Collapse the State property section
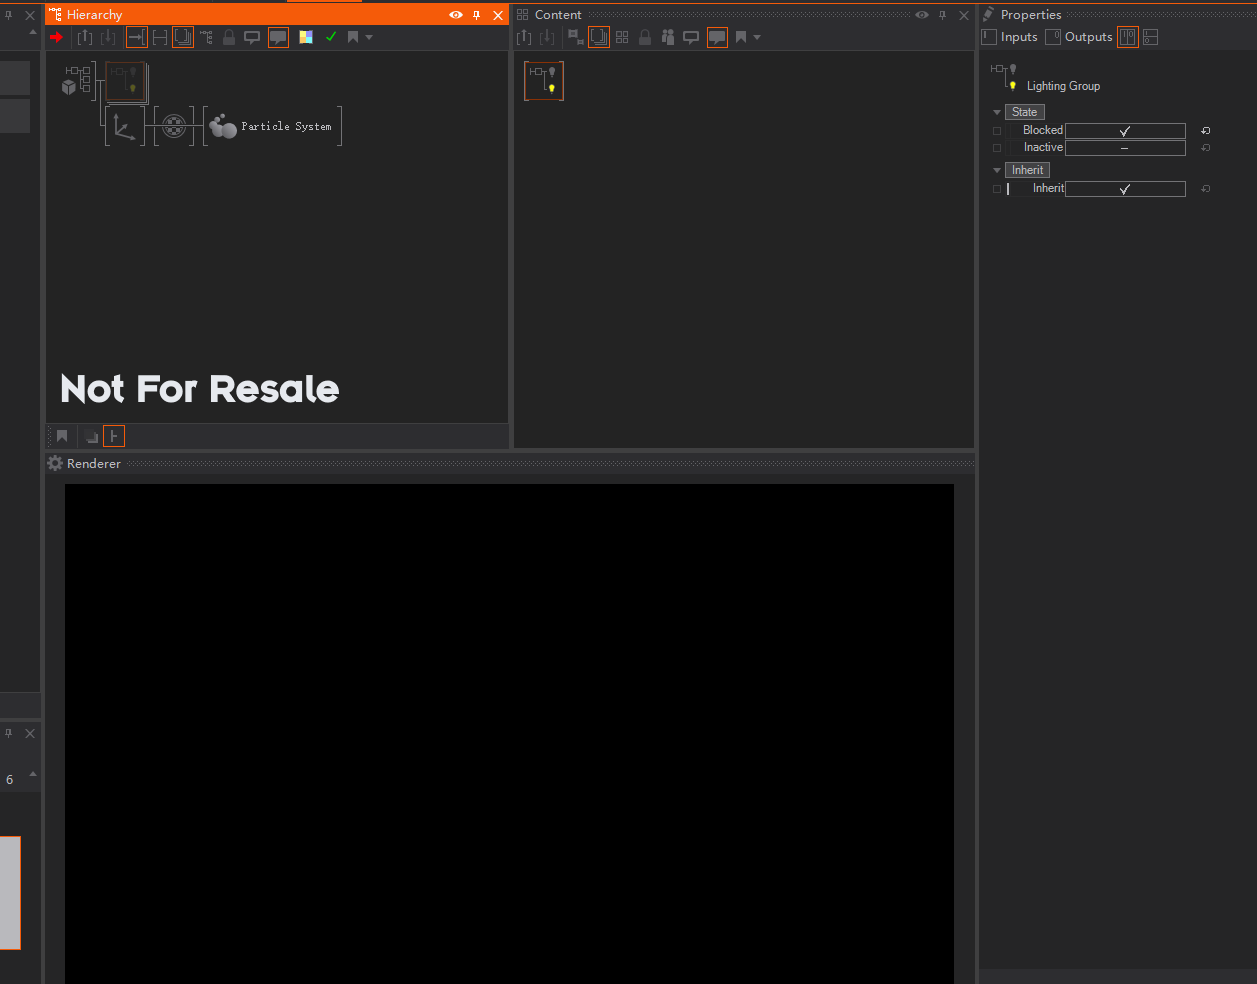The width and height of the screenshot is (1257, 984). click(997, 113)
